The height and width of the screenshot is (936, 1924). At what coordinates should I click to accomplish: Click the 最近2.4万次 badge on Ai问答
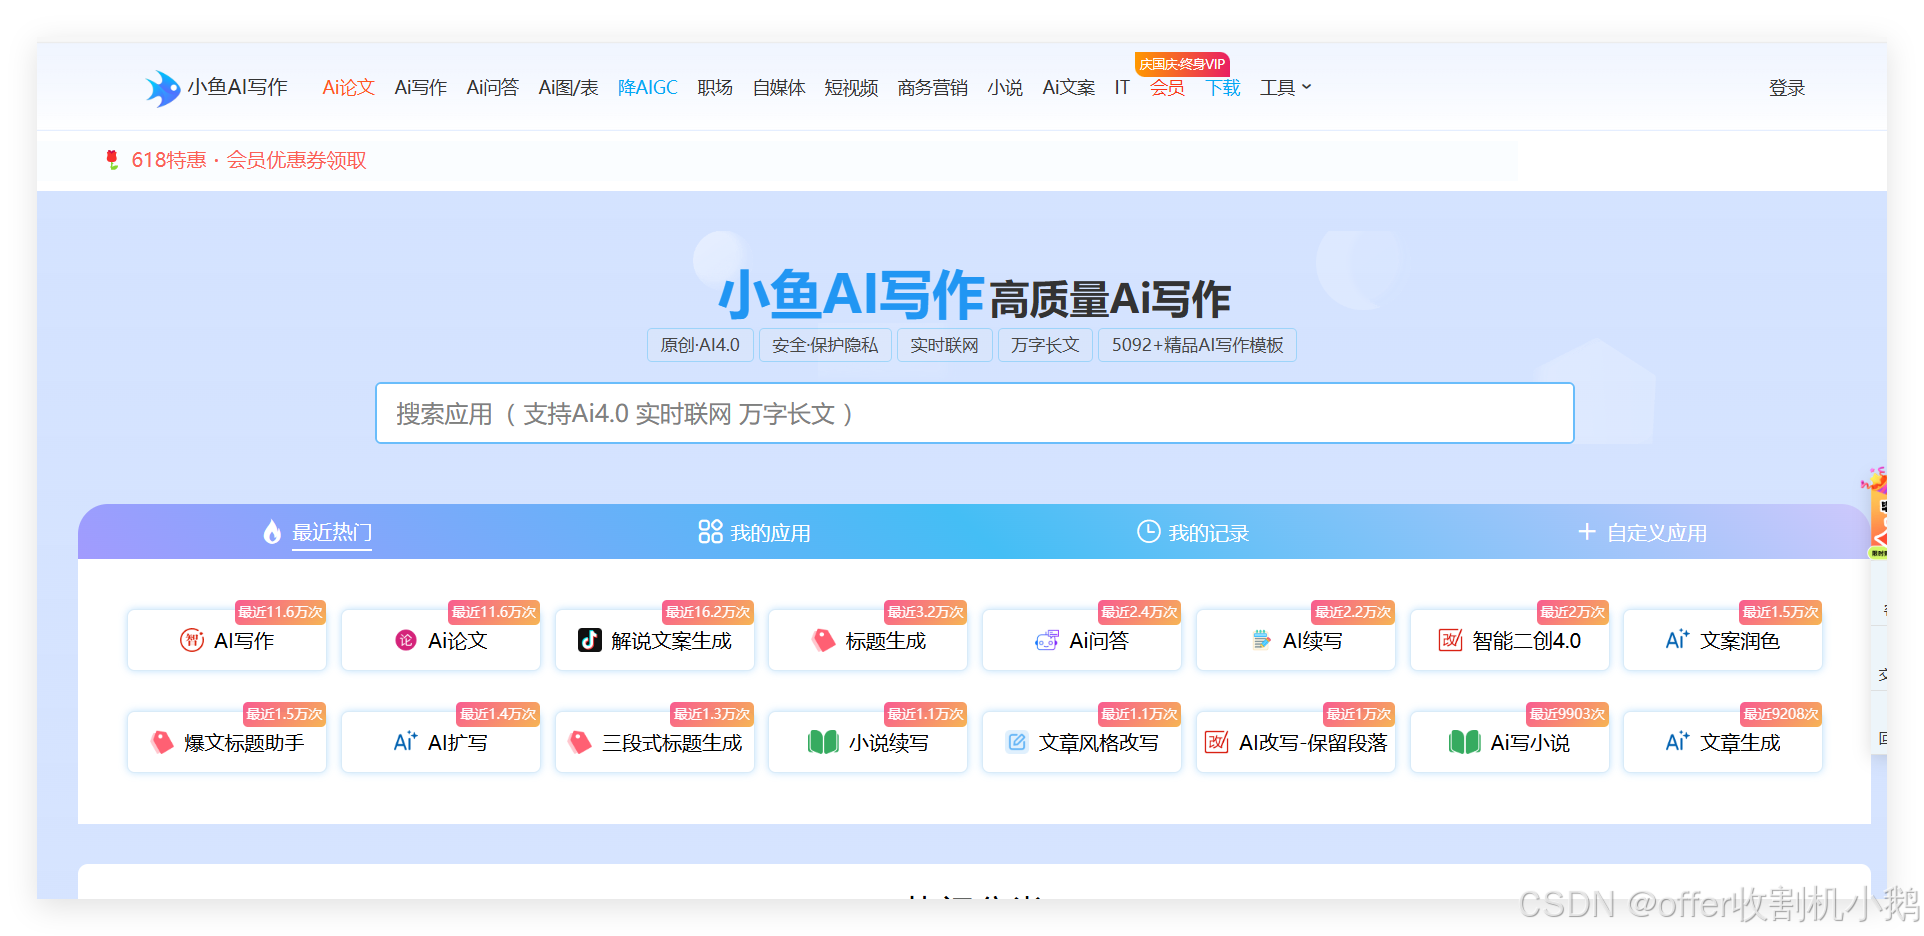pyautogui.click(x=1140, y=612)
